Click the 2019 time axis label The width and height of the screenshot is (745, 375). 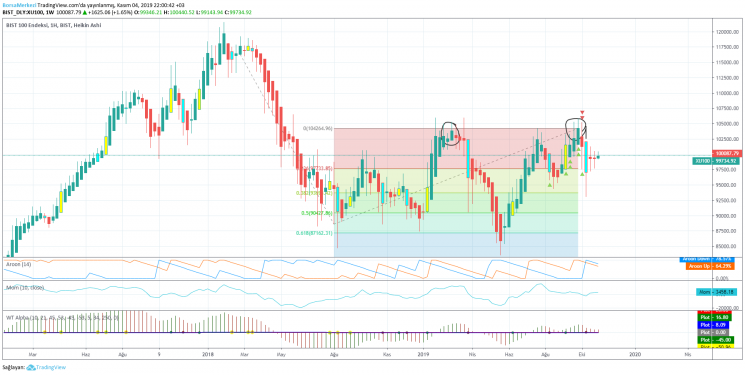tap(423, 354)
